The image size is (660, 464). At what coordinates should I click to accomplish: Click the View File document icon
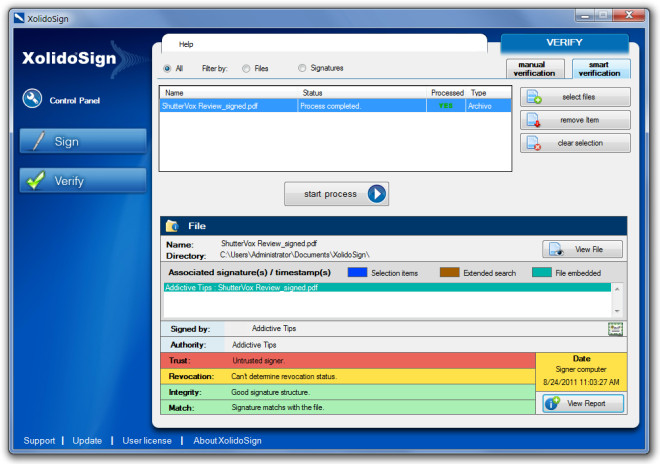point(556,249)
